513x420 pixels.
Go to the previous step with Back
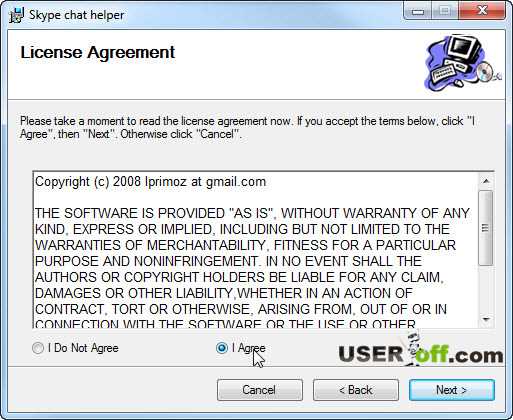tap(356, 390)
